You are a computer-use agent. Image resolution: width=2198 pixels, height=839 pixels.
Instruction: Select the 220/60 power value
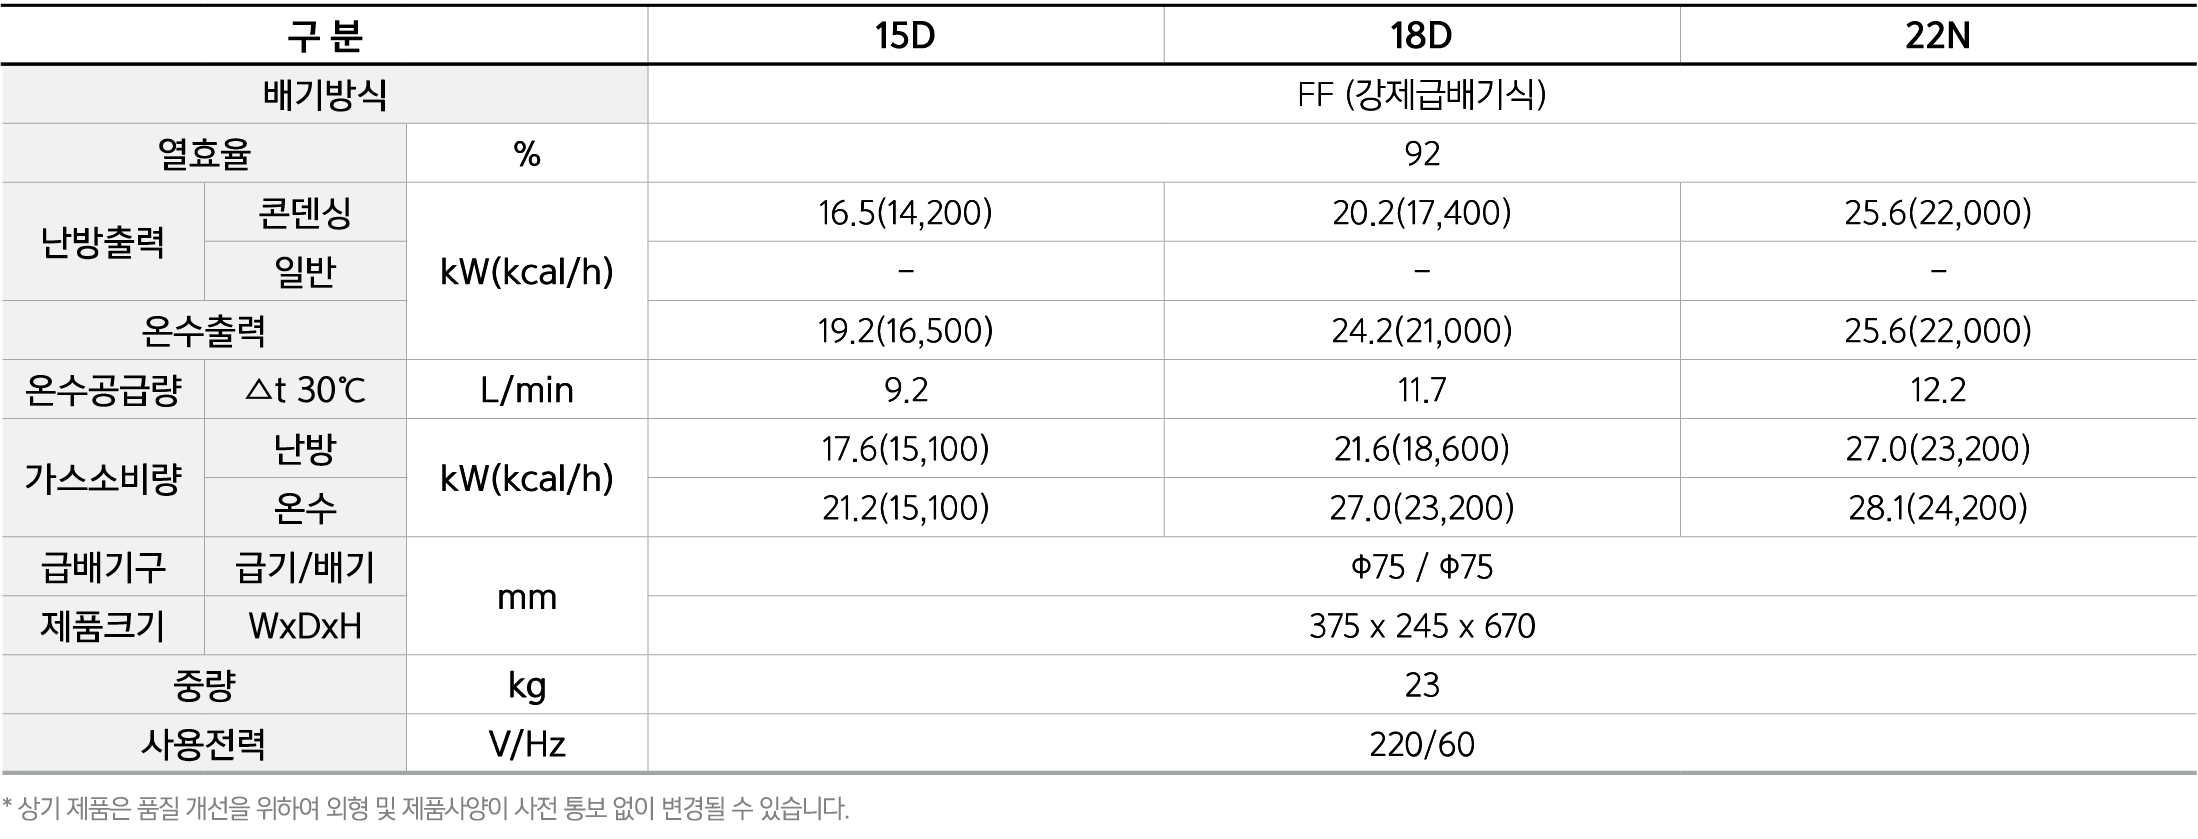[1421, 744]
